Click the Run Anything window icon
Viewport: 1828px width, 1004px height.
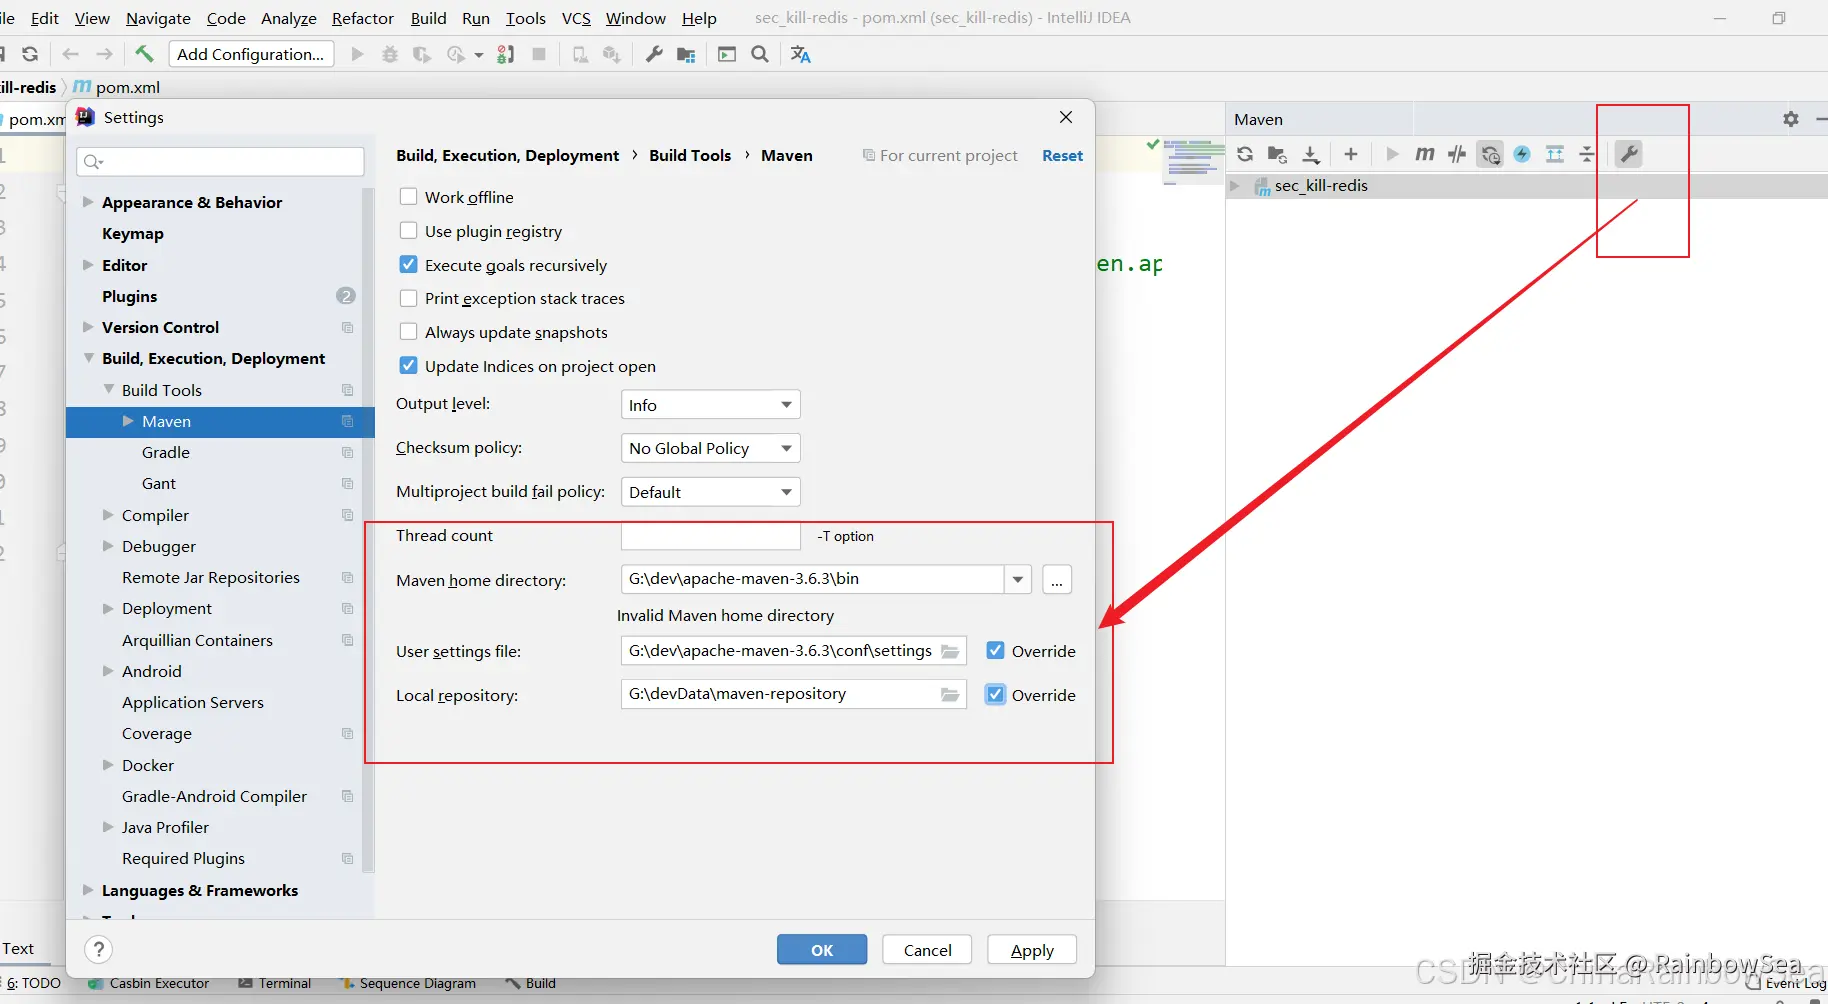(x=727, y=54)
